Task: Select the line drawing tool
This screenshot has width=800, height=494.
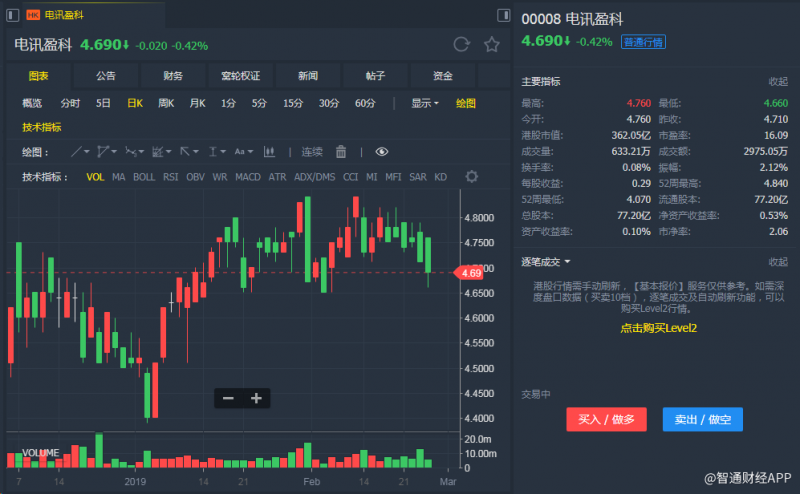Action: 76,152
